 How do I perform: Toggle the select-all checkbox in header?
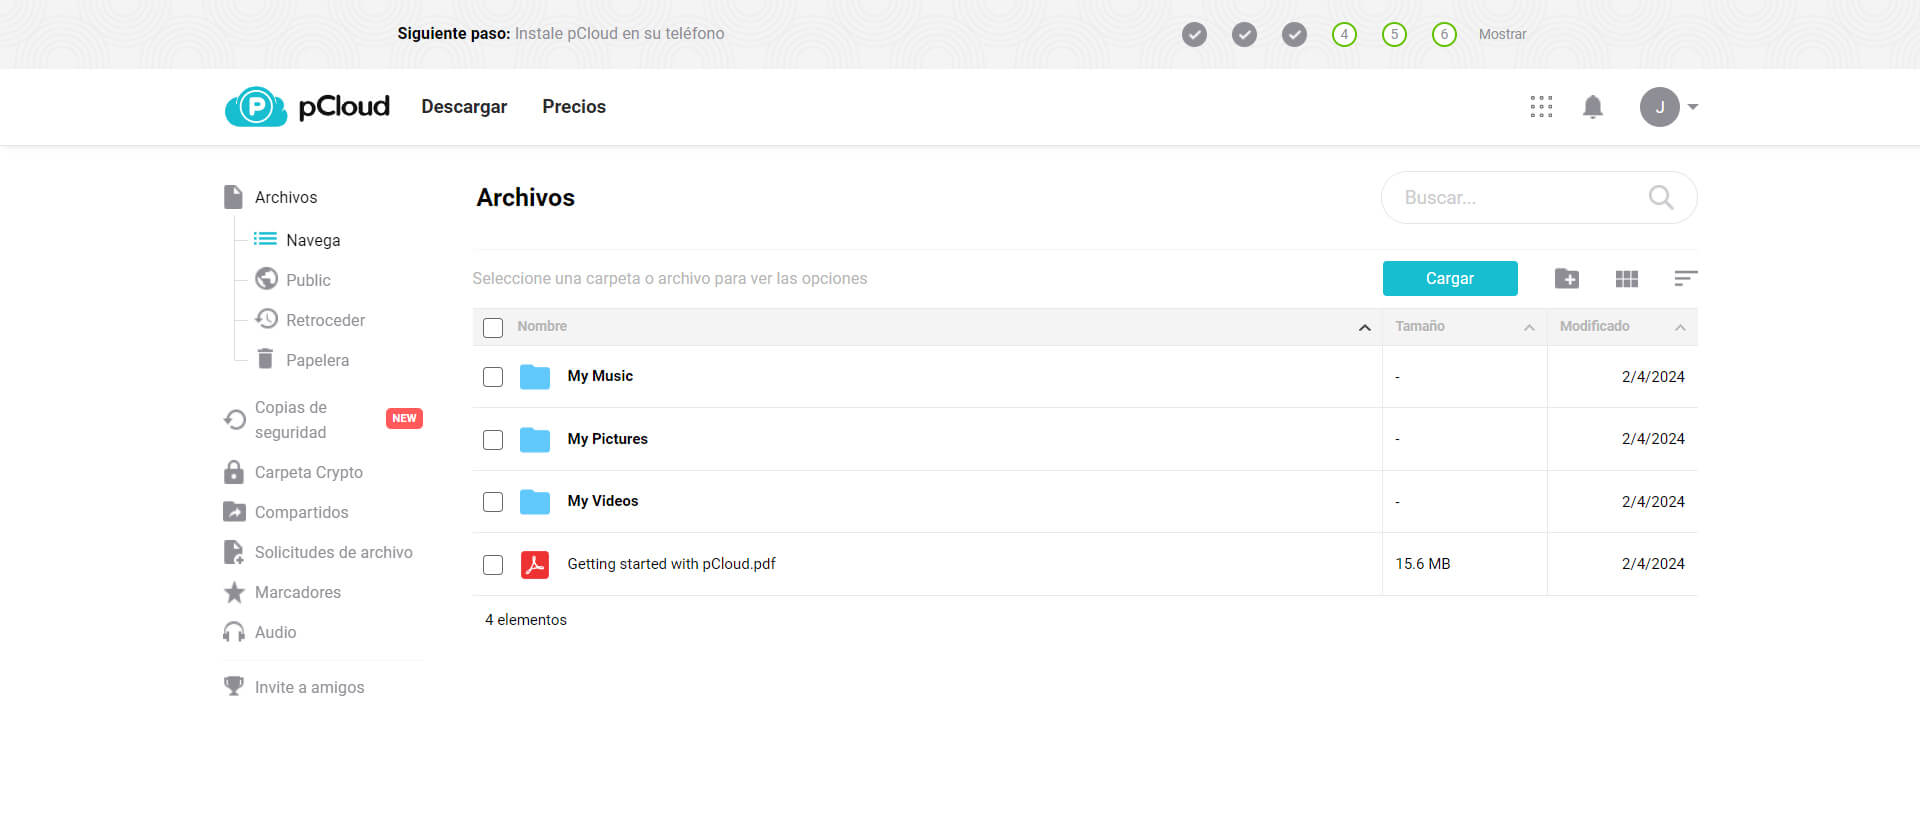[493, 328]
